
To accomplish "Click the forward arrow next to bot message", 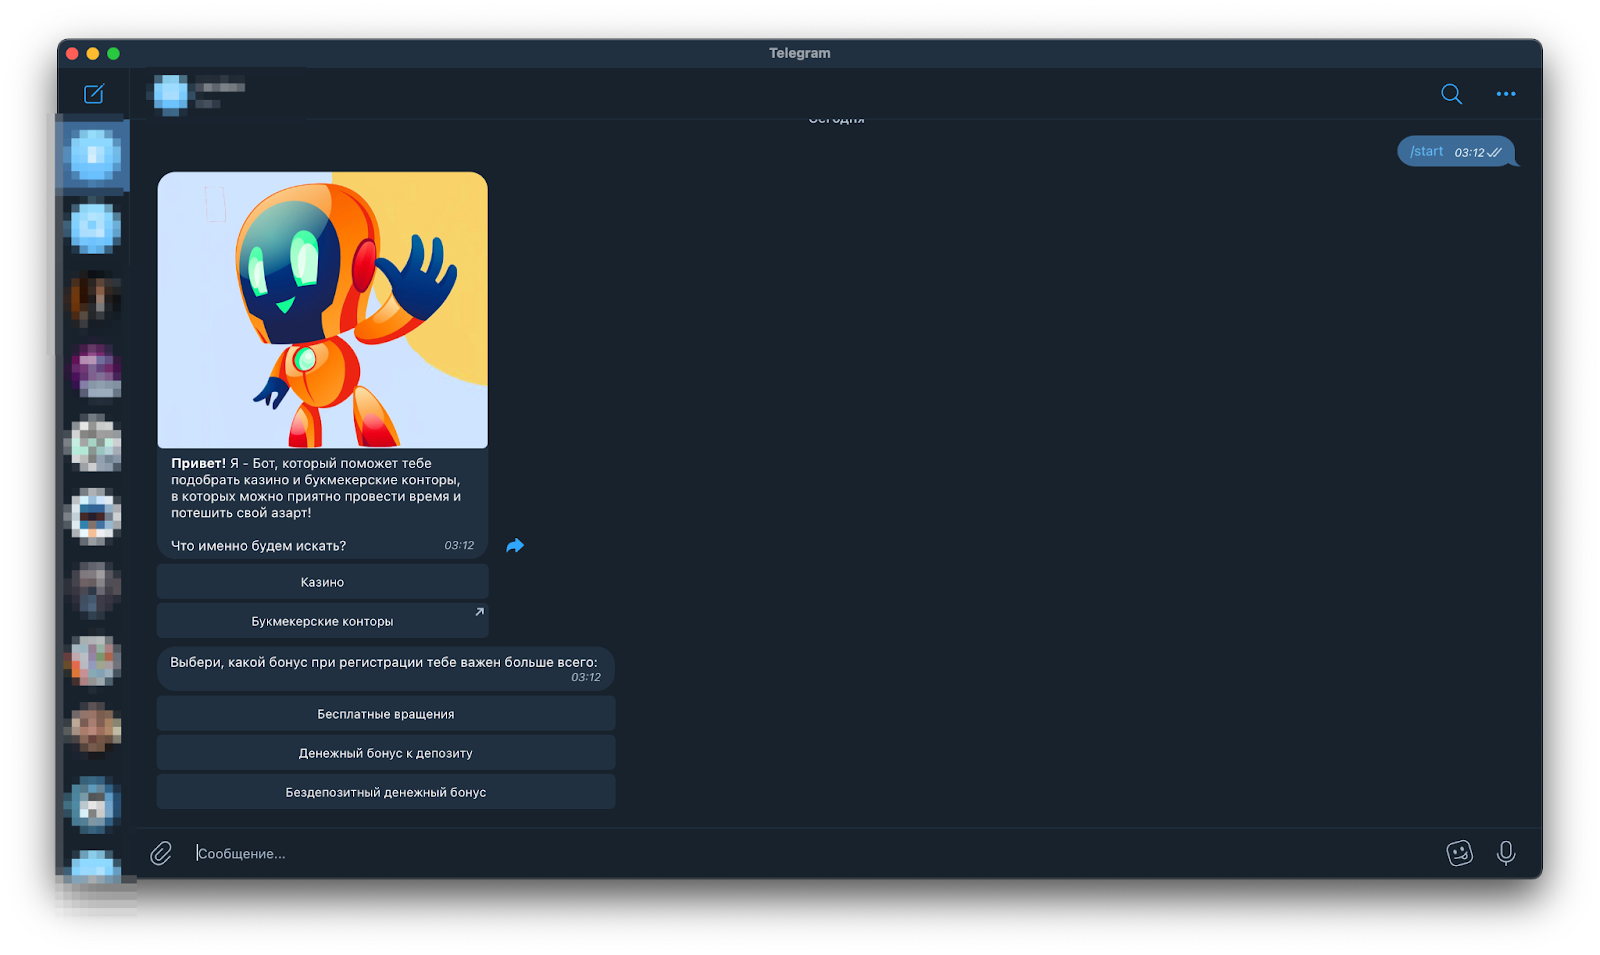I will (515, 545).
